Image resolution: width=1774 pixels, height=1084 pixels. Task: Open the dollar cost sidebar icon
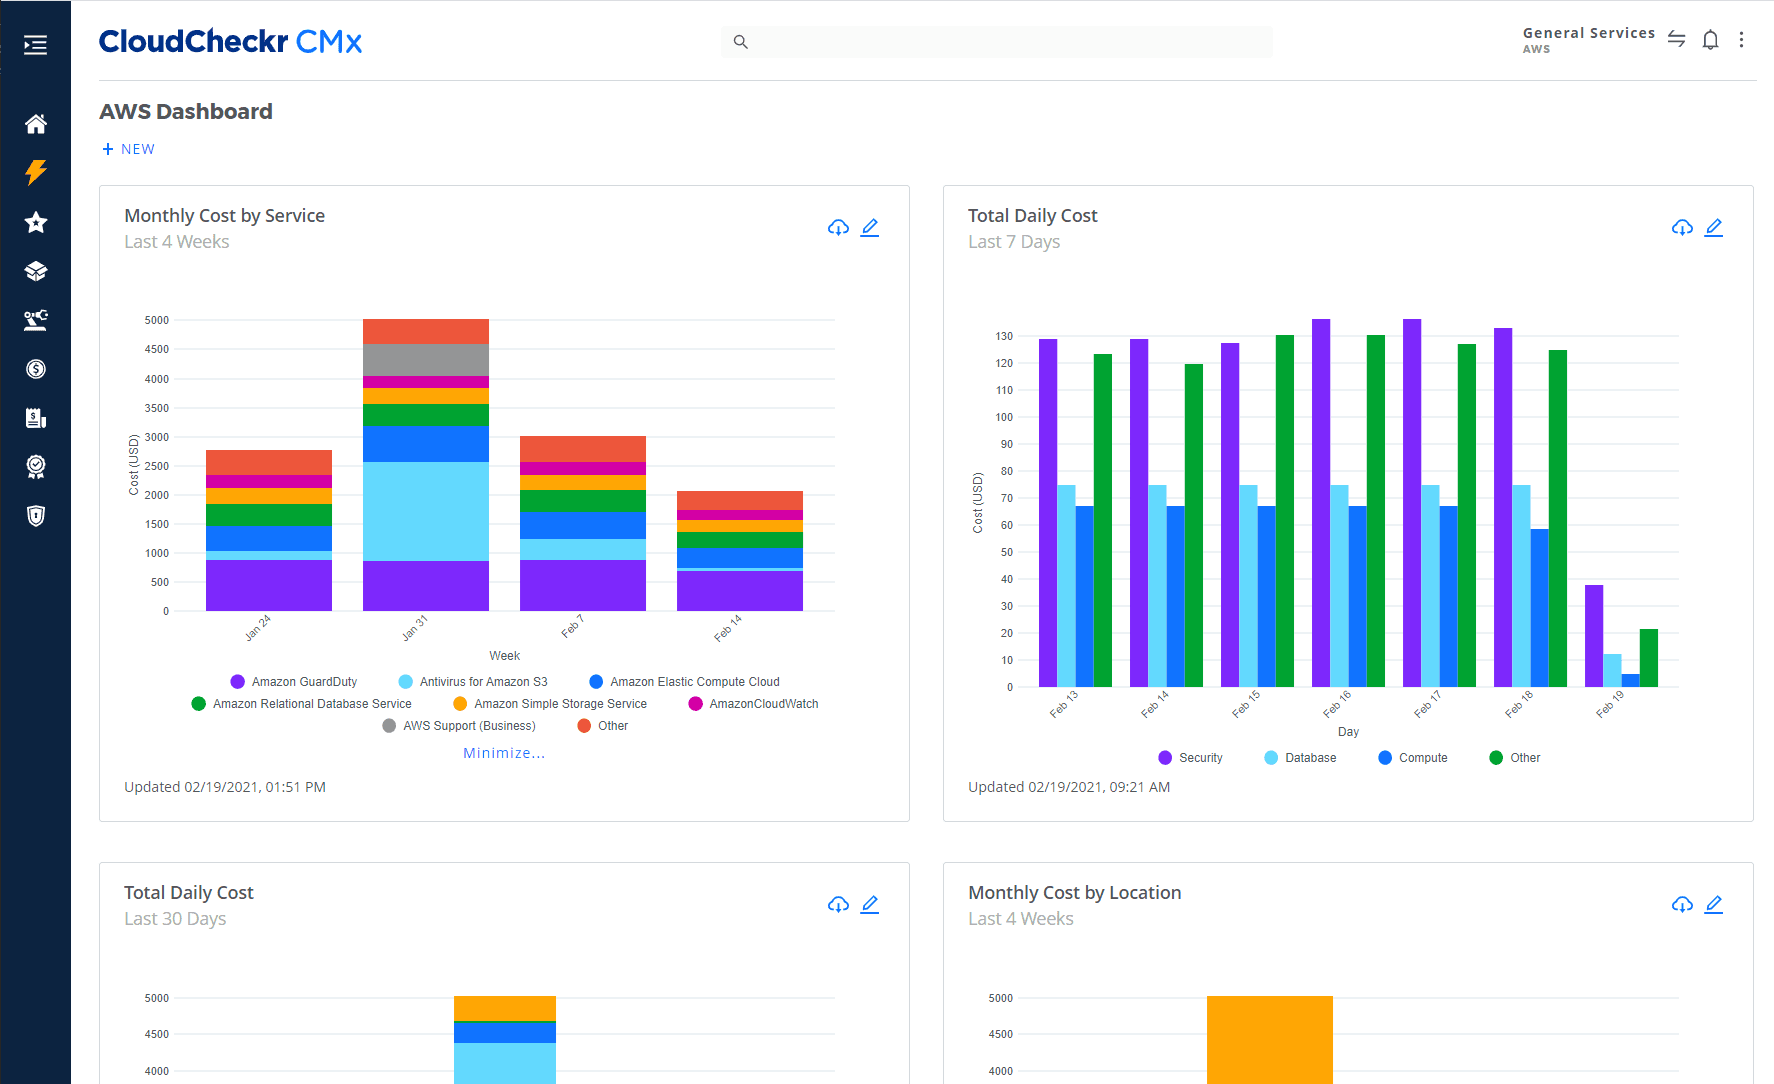click(36, 369)
